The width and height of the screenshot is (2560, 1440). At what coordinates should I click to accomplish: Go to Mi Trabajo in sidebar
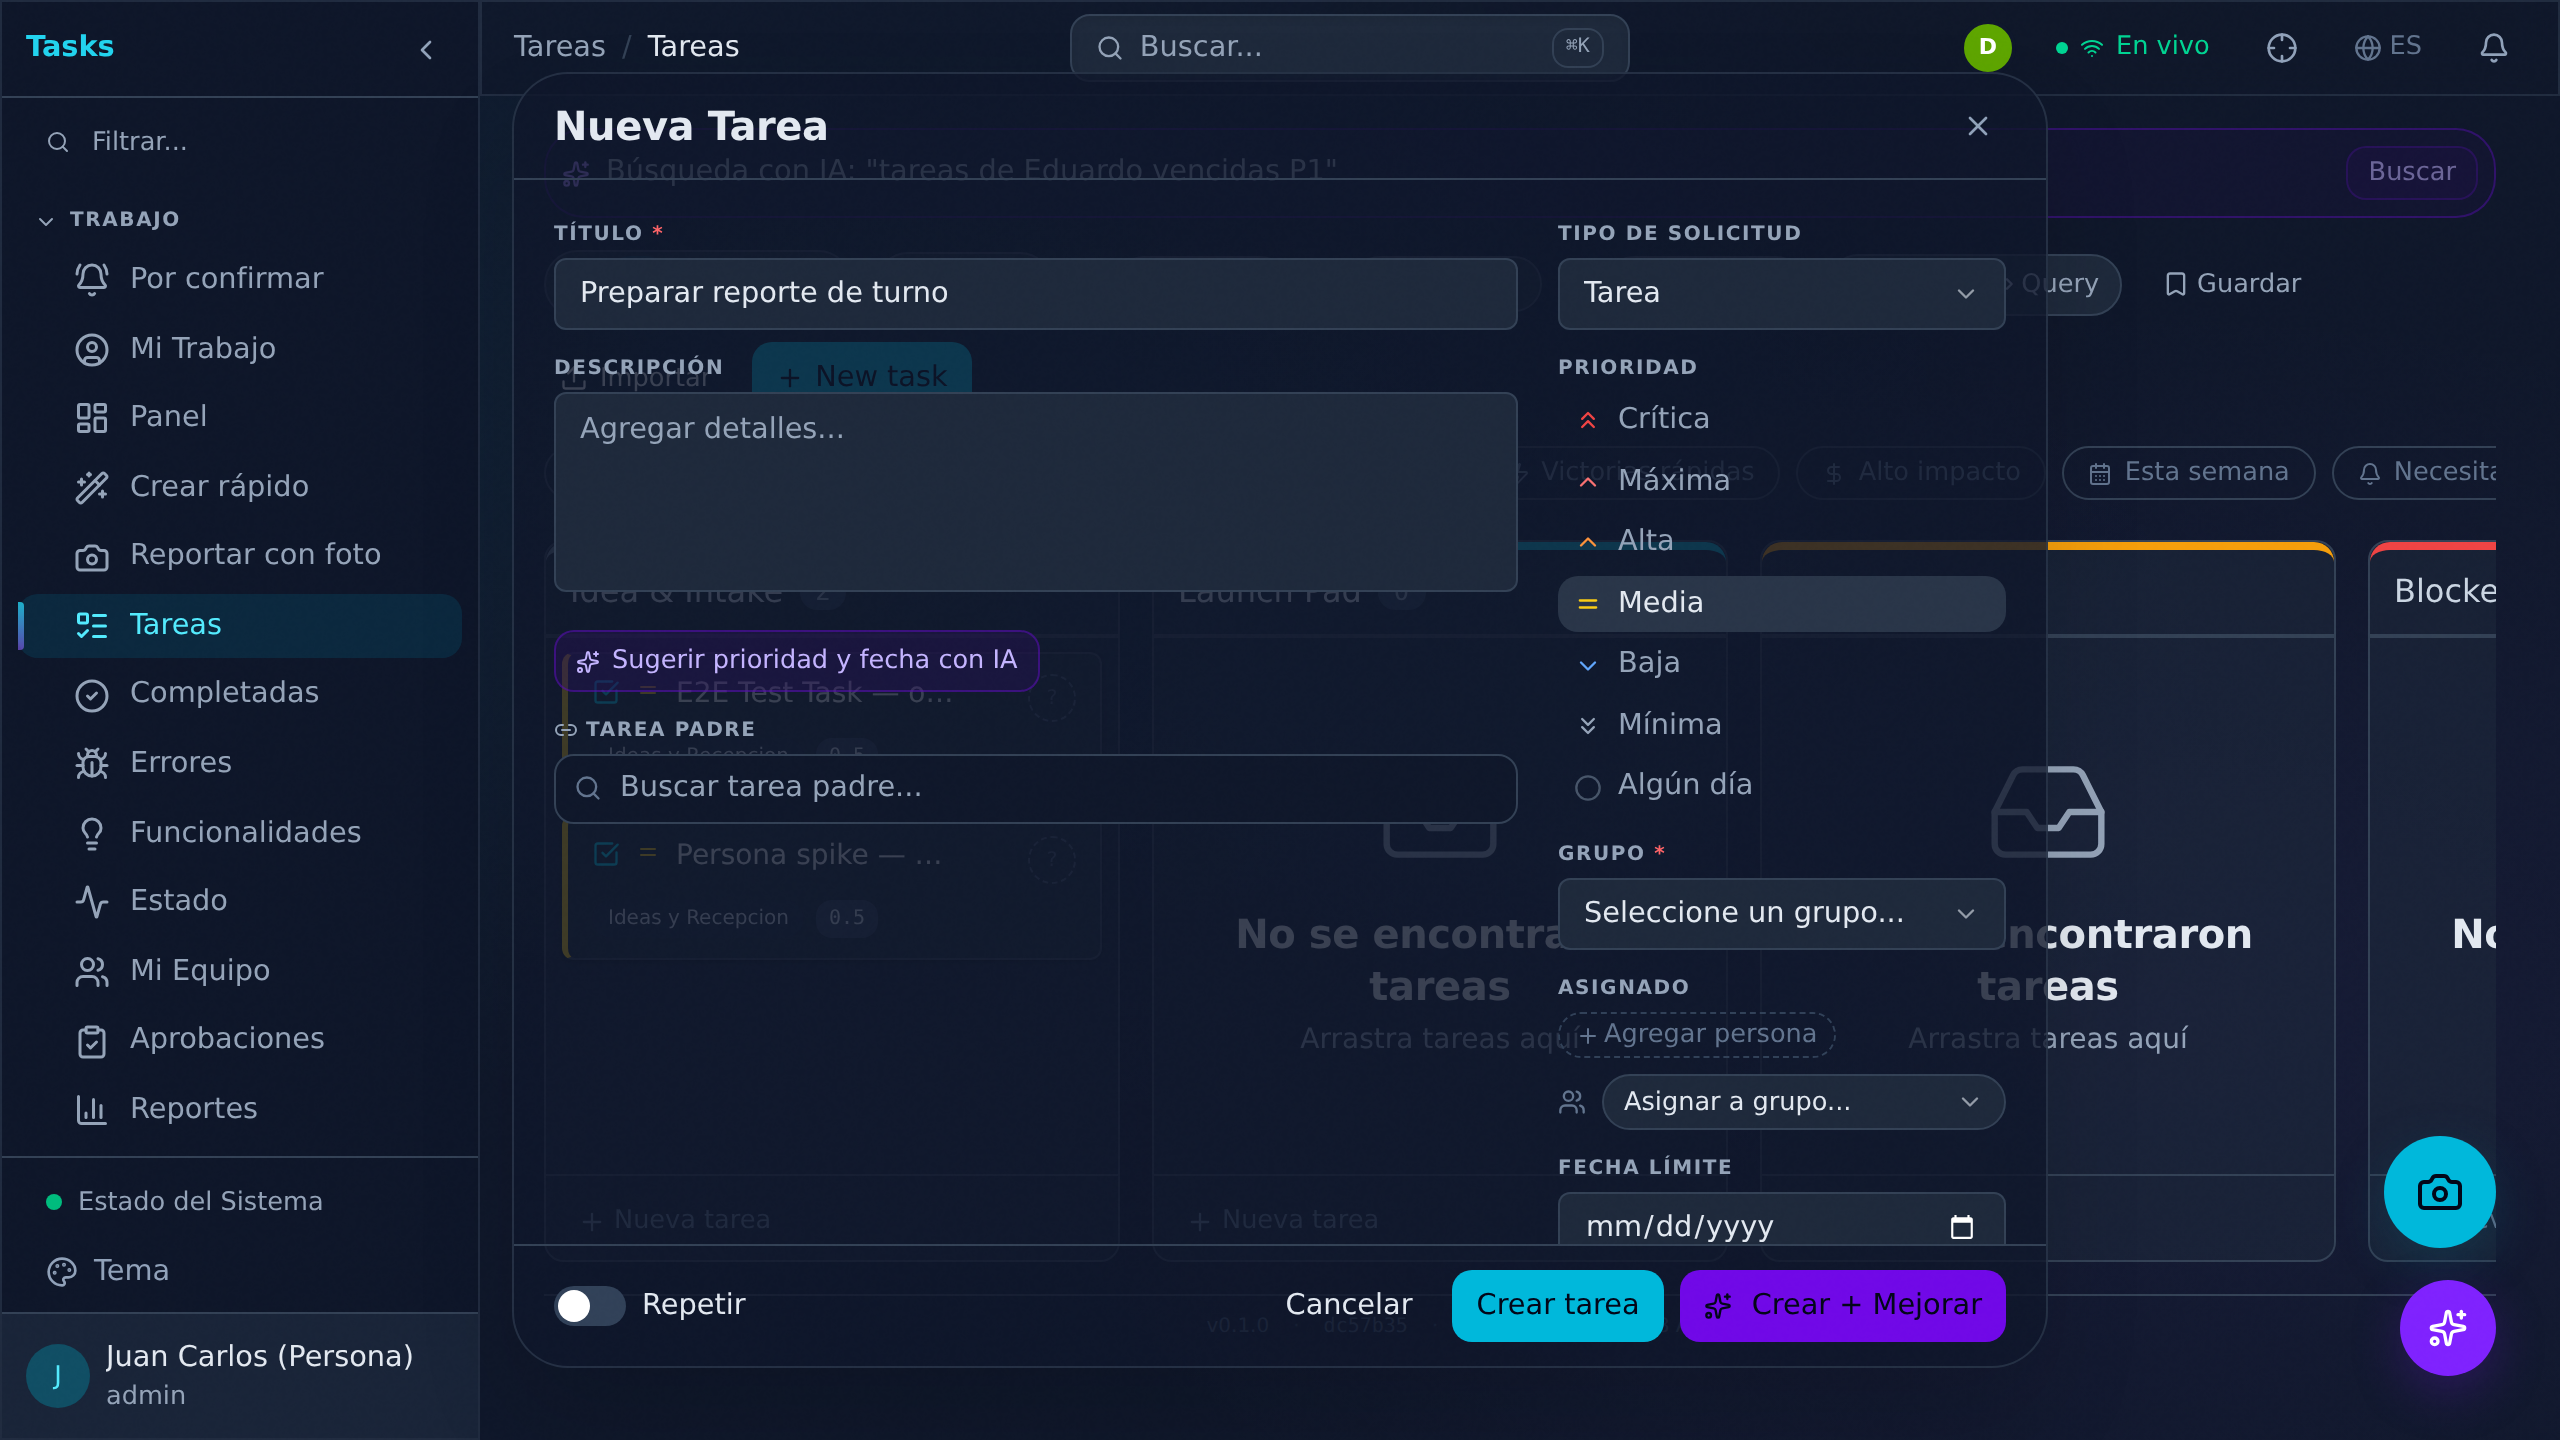pyautogui.click(x=241, y=349)
